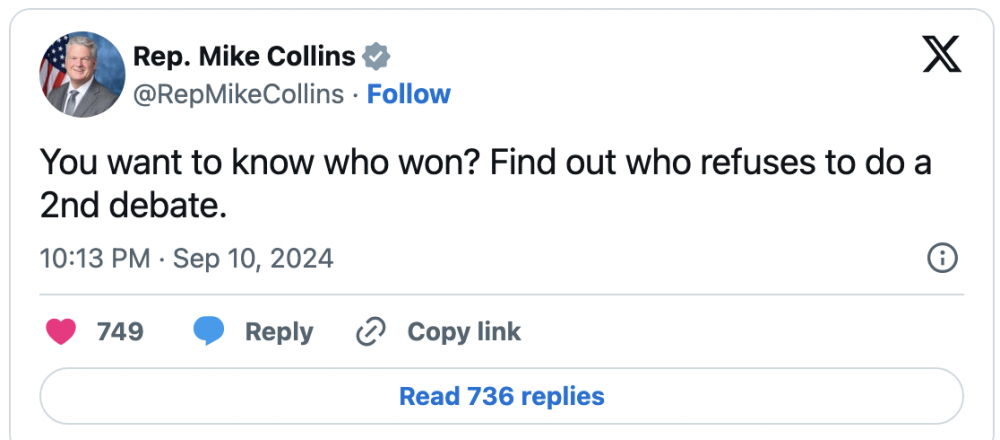Click the chain link icon
This screenshot has width=1000, height=440.
pyautogui.click(x=371, y=332)
